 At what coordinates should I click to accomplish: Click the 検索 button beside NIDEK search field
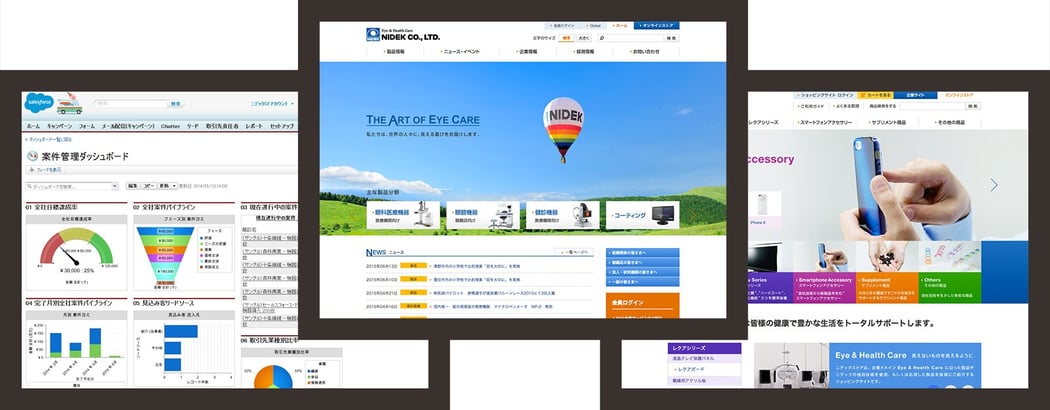point(671,38)
